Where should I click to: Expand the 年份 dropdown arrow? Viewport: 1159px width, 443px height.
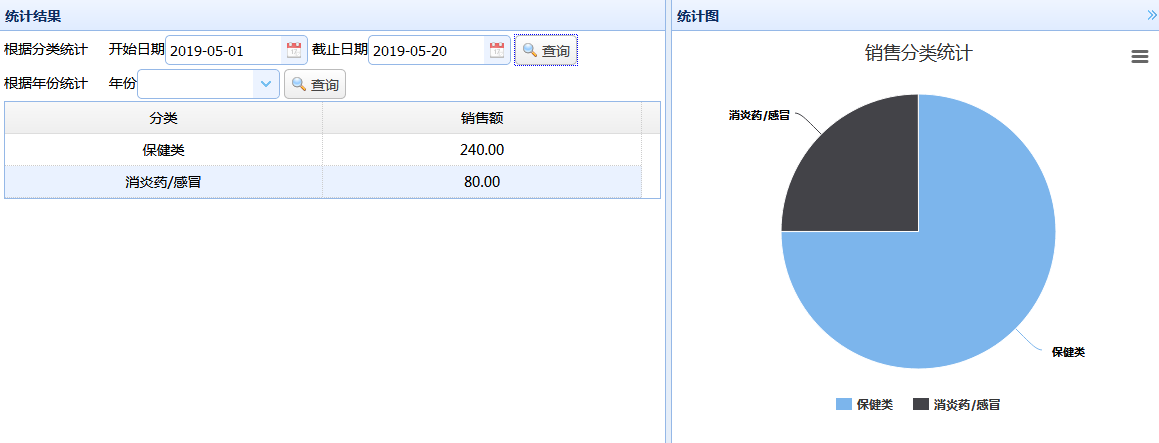pos(265,84)
